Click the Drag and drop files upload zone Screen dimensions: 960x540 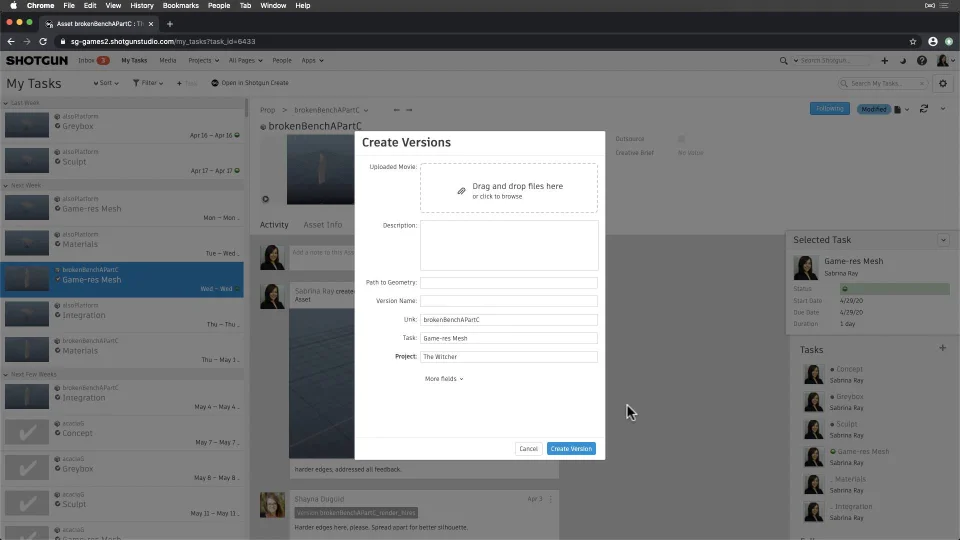click(x=509, y=188)
